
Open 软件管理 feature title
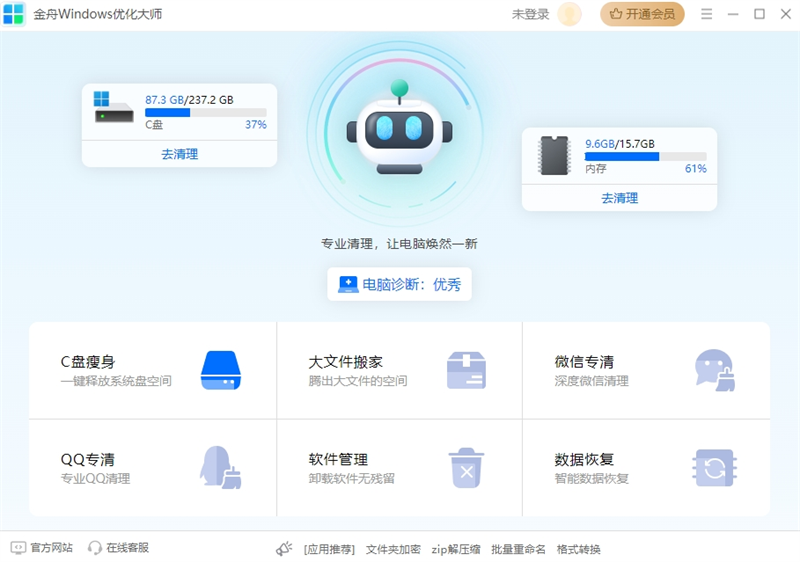(338, 459)
